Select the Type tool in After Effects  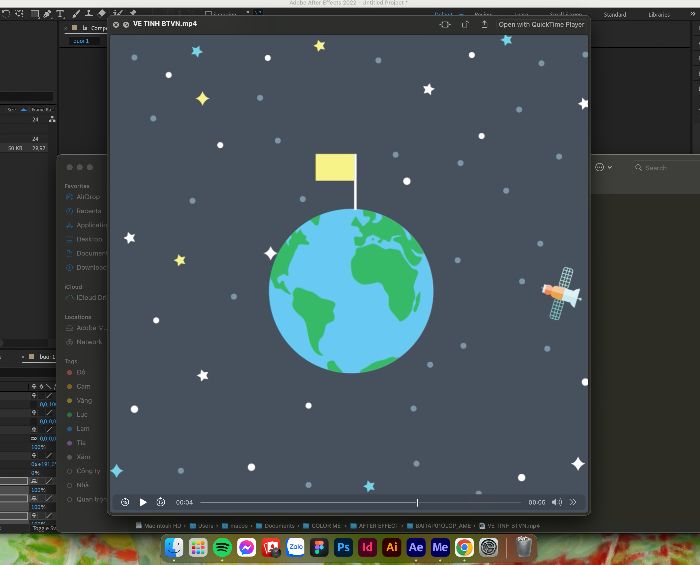[60, 13]
